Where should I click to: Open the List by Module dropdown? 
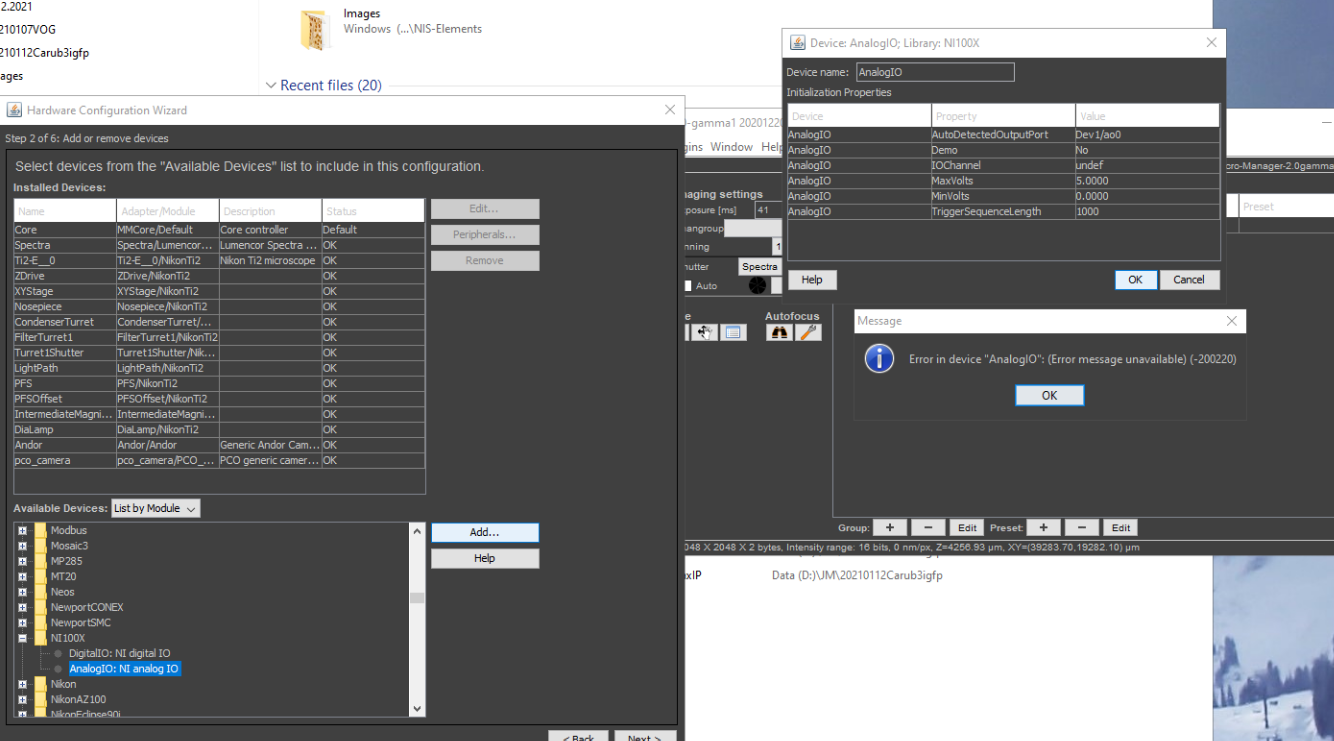[x=155, y=507]
